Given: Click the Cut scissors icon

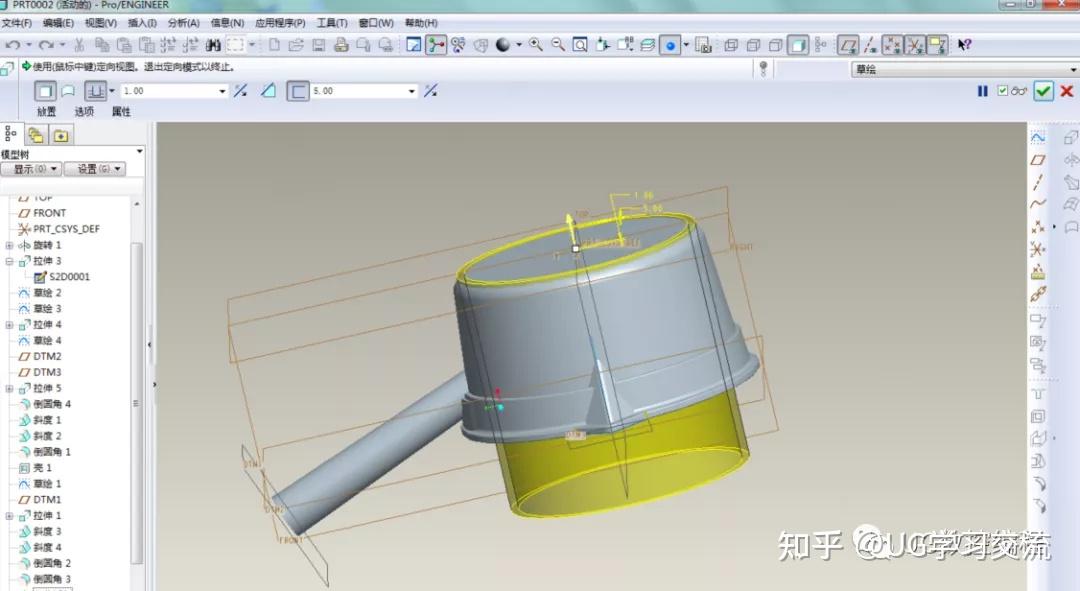Looking at the screenshot, I should click(79, 45).
